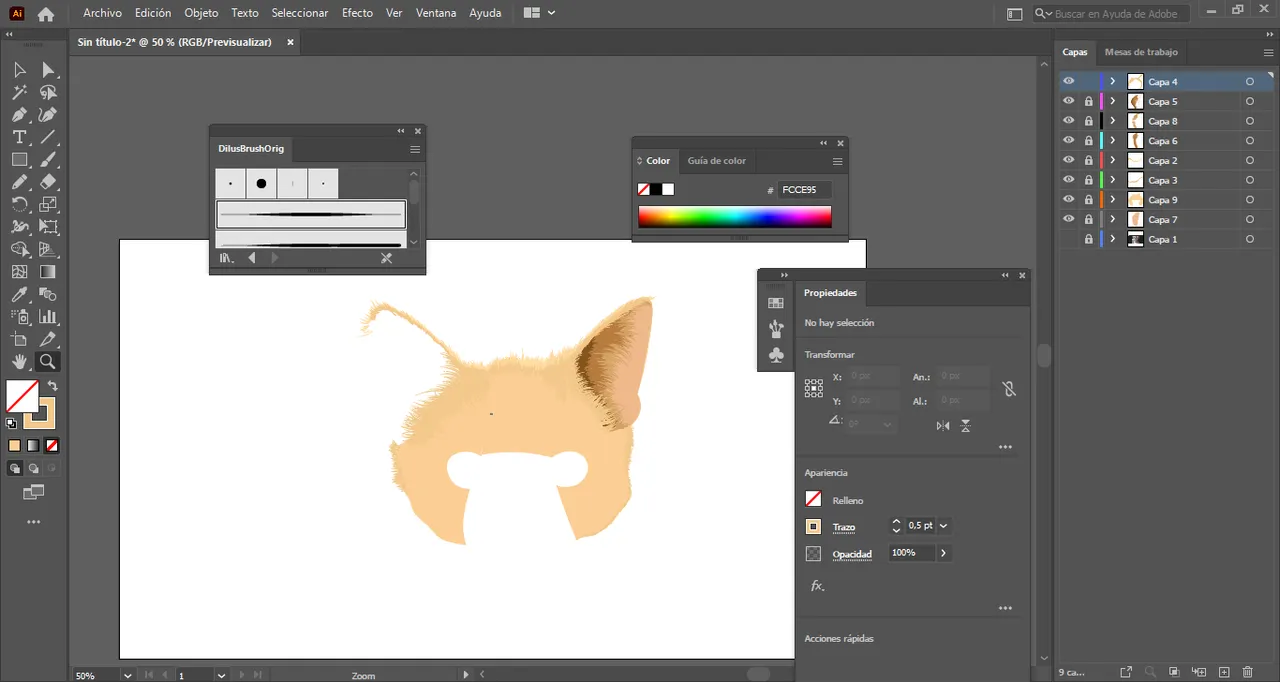The height and width of the screenshot is (682, 1280).
Task: Expand layer Capa 2 contents
Action: point(1113,161)
